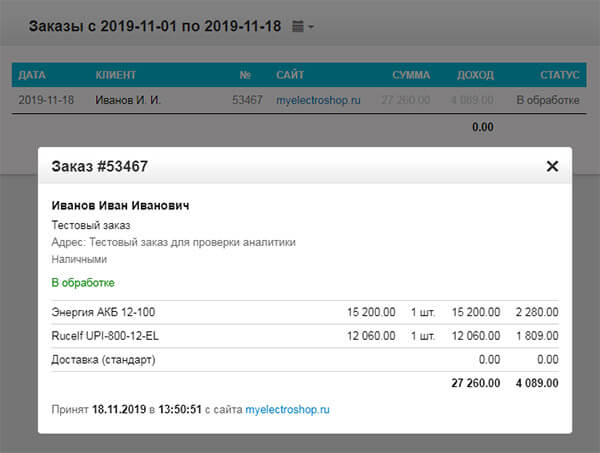
Task: Click the ДОХОД column header
Action: pyautogui.click(x=474, y=75)
